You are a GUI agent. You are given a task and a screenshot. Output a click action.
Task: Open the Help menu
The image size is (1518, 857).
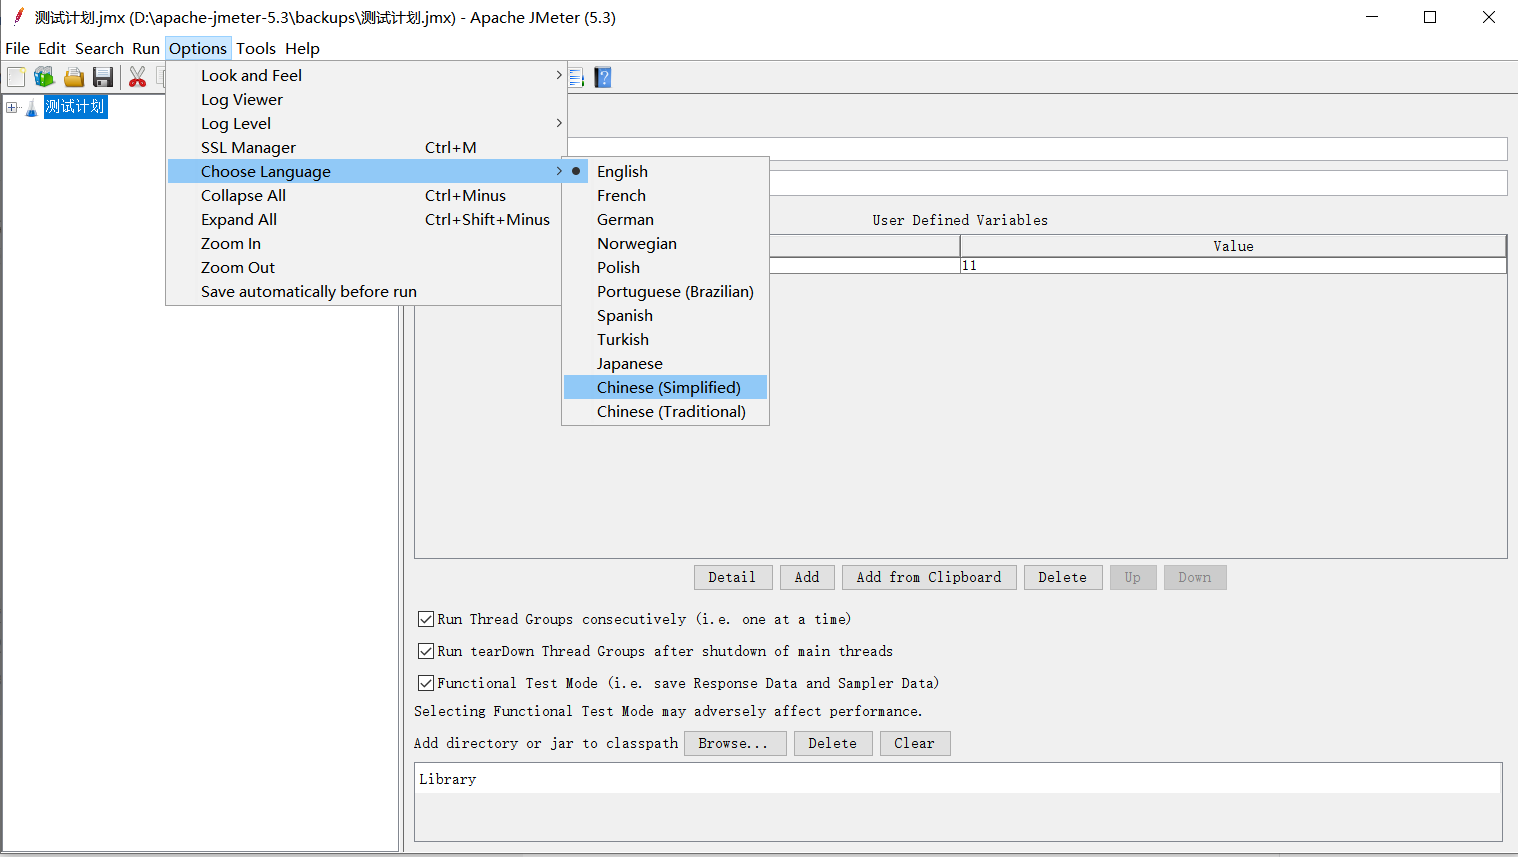pyautogui.click(x=302, y=48)
